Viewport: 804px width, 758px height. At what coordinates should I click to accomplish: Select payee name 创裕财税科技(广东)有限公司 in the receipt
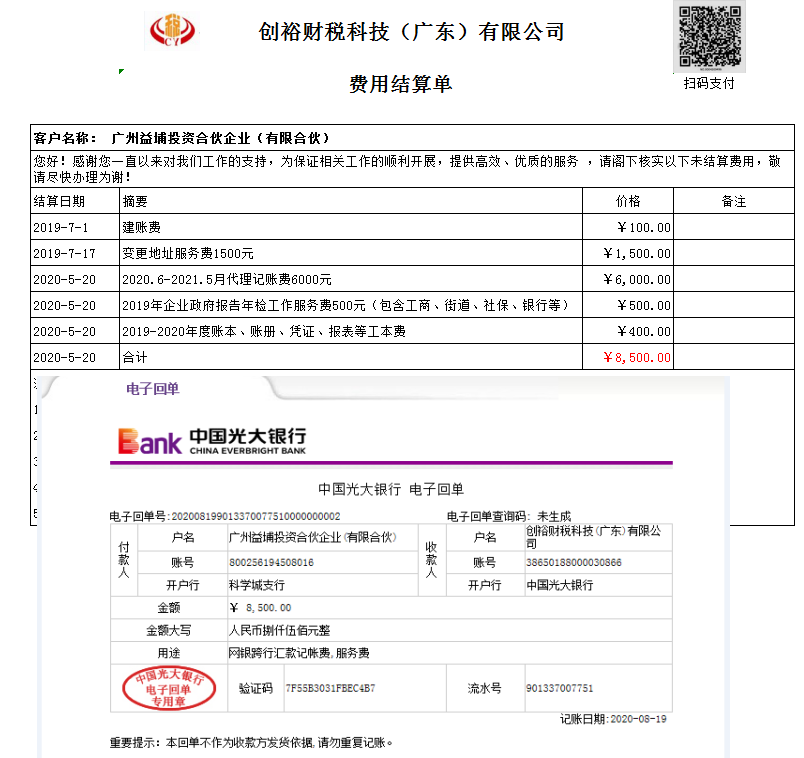[593, 537]
